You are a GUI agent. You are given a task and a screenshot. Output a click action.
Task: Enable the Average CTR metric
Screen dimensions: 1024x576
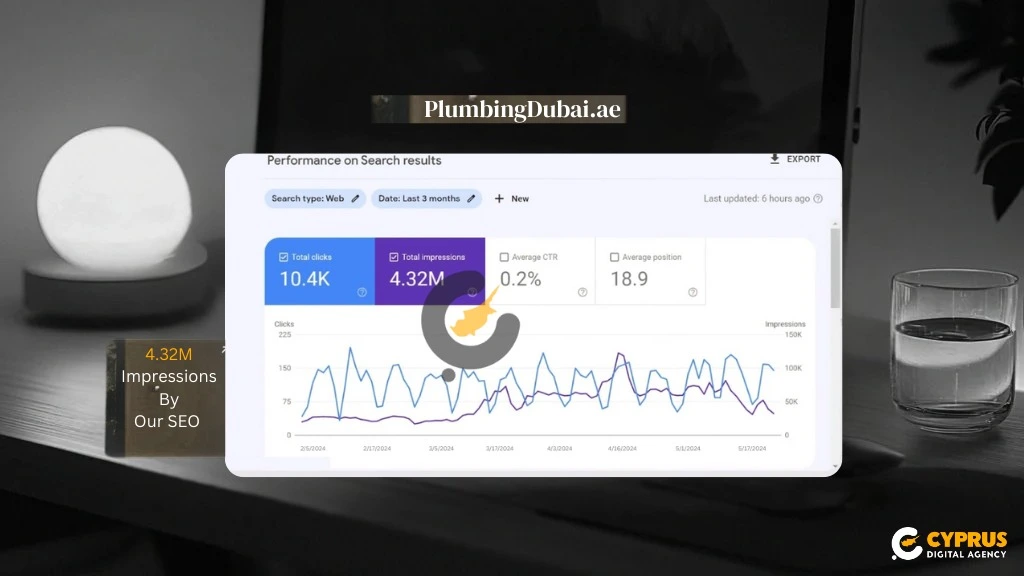[505, 256]
